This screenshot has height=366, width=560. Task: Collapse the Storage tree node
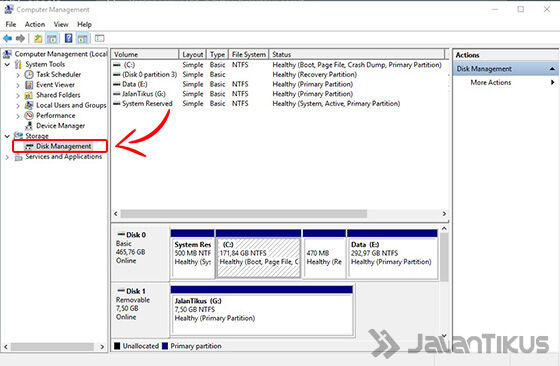[x=7, y=136]
